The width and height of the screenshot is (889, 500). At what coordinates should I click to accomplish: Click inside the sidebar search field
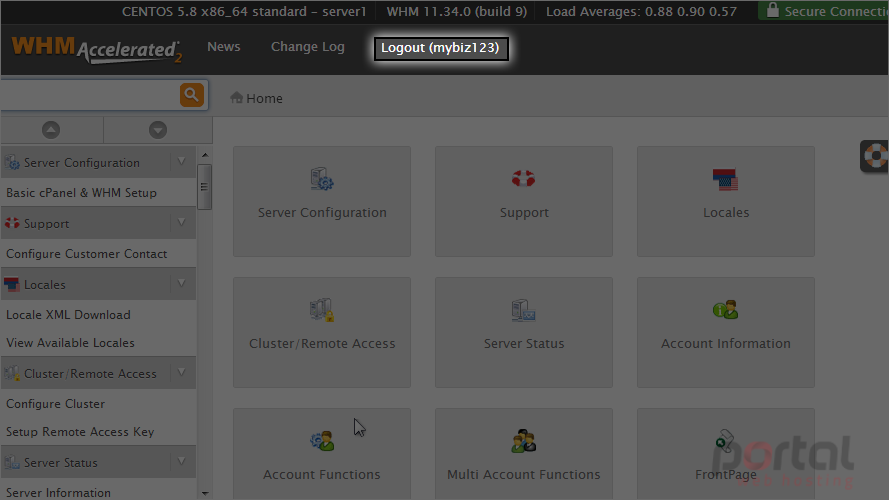[x=90, y=95]
